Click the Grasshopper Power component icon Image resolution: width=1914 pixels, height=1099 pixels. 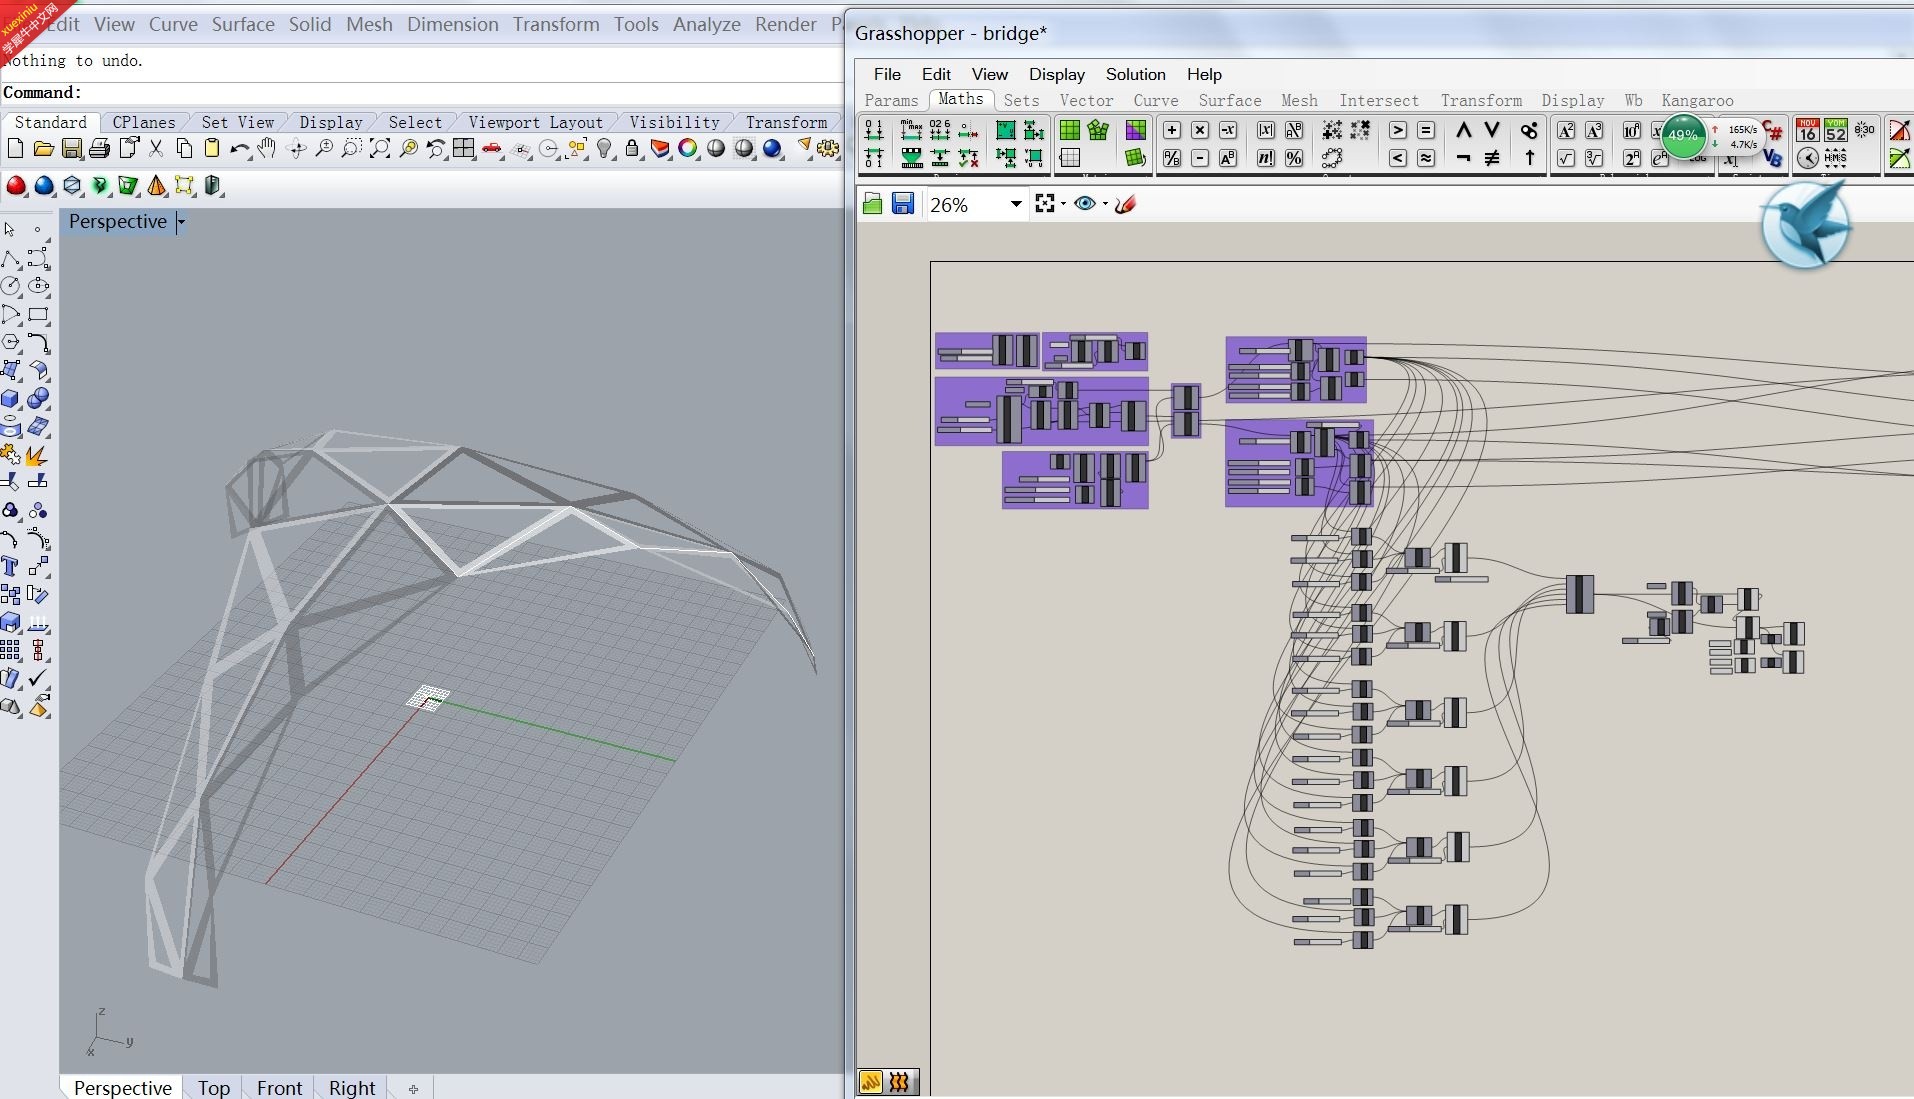coord(1228,158)
